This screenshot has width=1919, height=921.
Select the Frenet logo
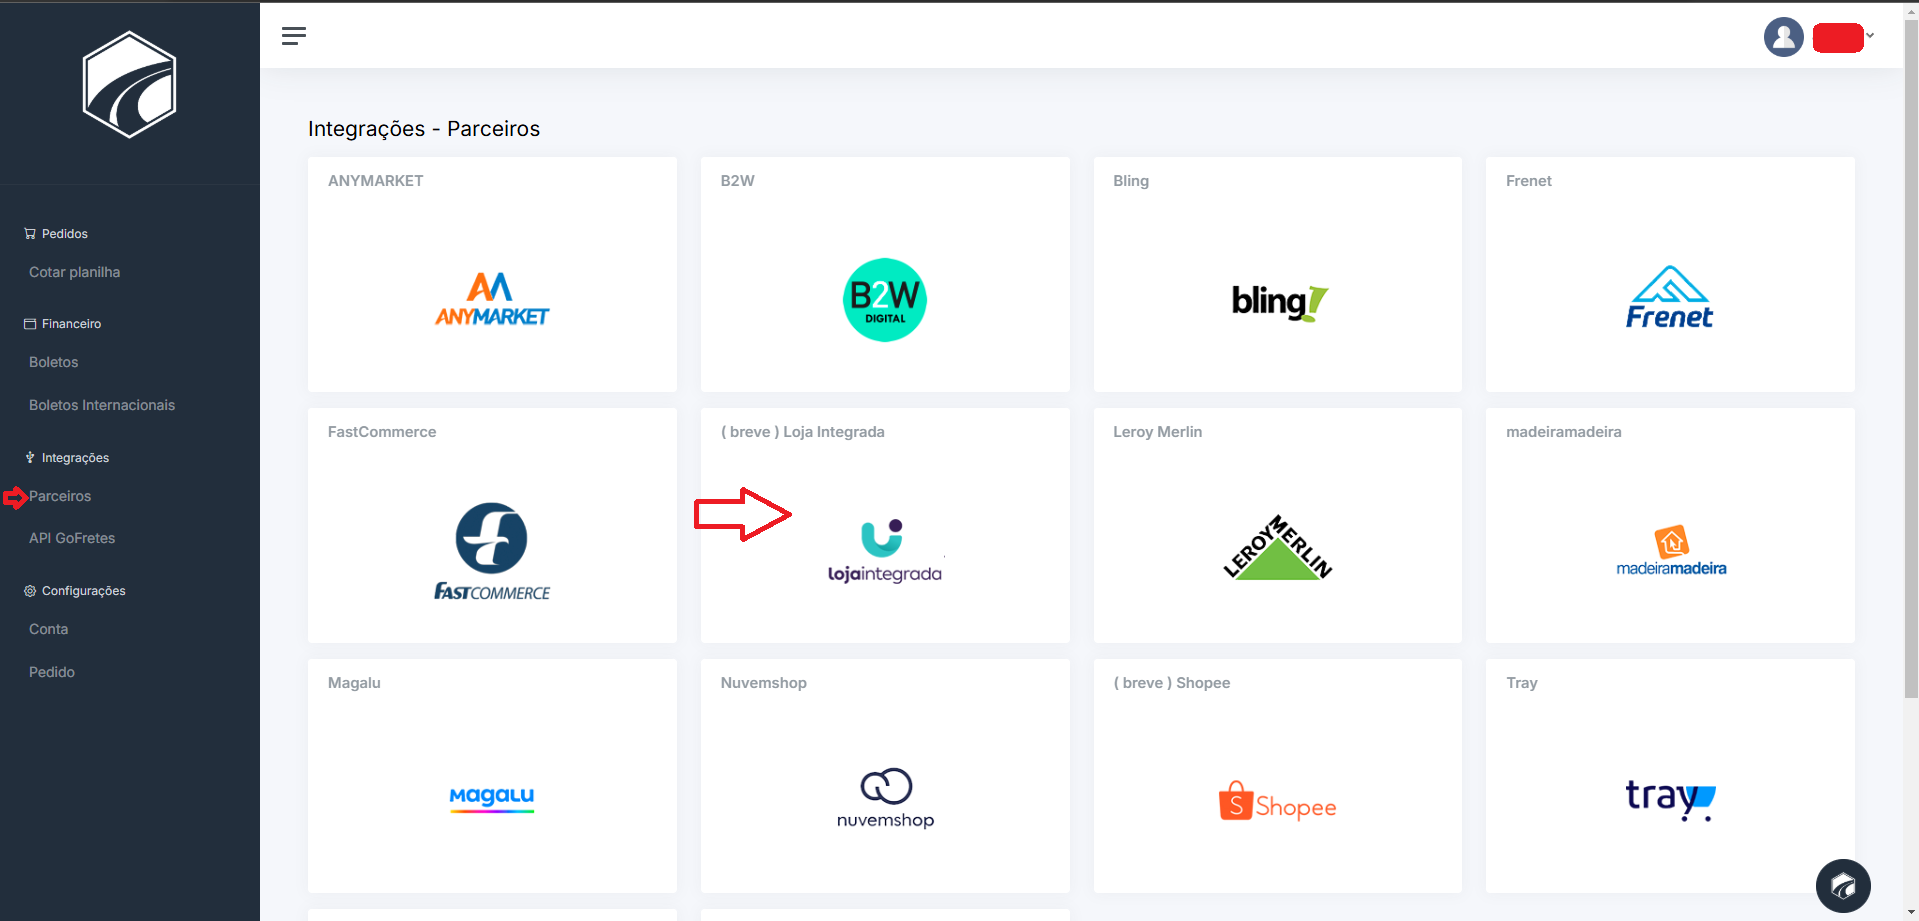[1670, 298]
